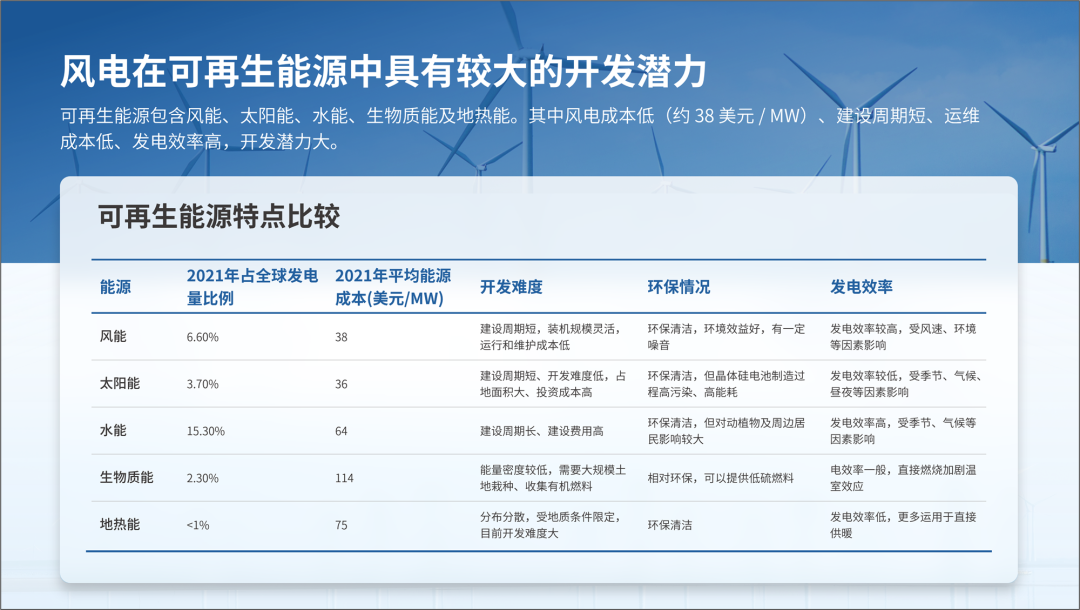Select cell 电效率一般，直接燃烧加剧温室效应
1080x610 pixels.
click(x=903, y=478)
